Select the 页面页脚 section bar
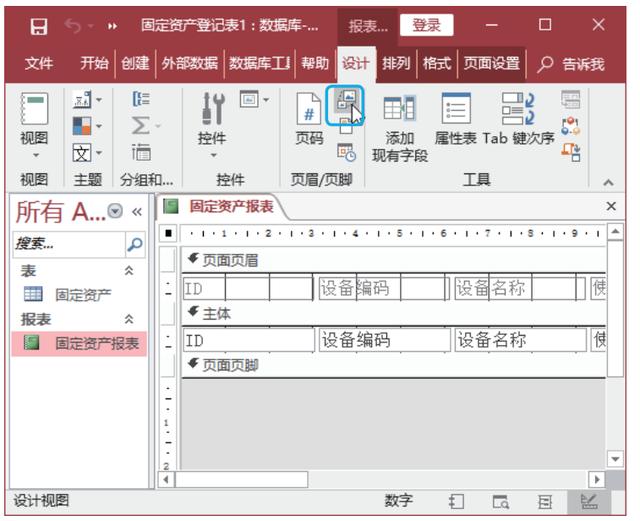 click(x=393, y=365)
